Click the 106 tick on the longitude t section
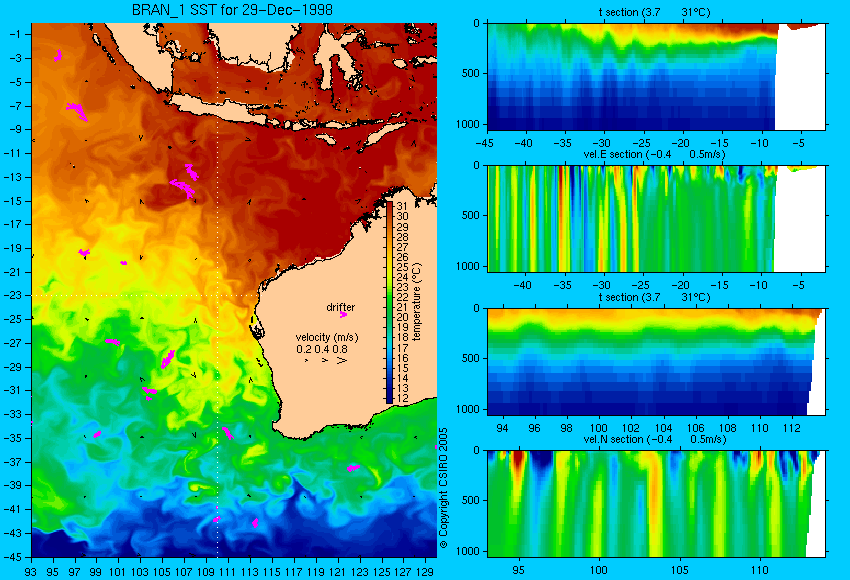This screenshot has height=580, width=850. click(696, 428)
